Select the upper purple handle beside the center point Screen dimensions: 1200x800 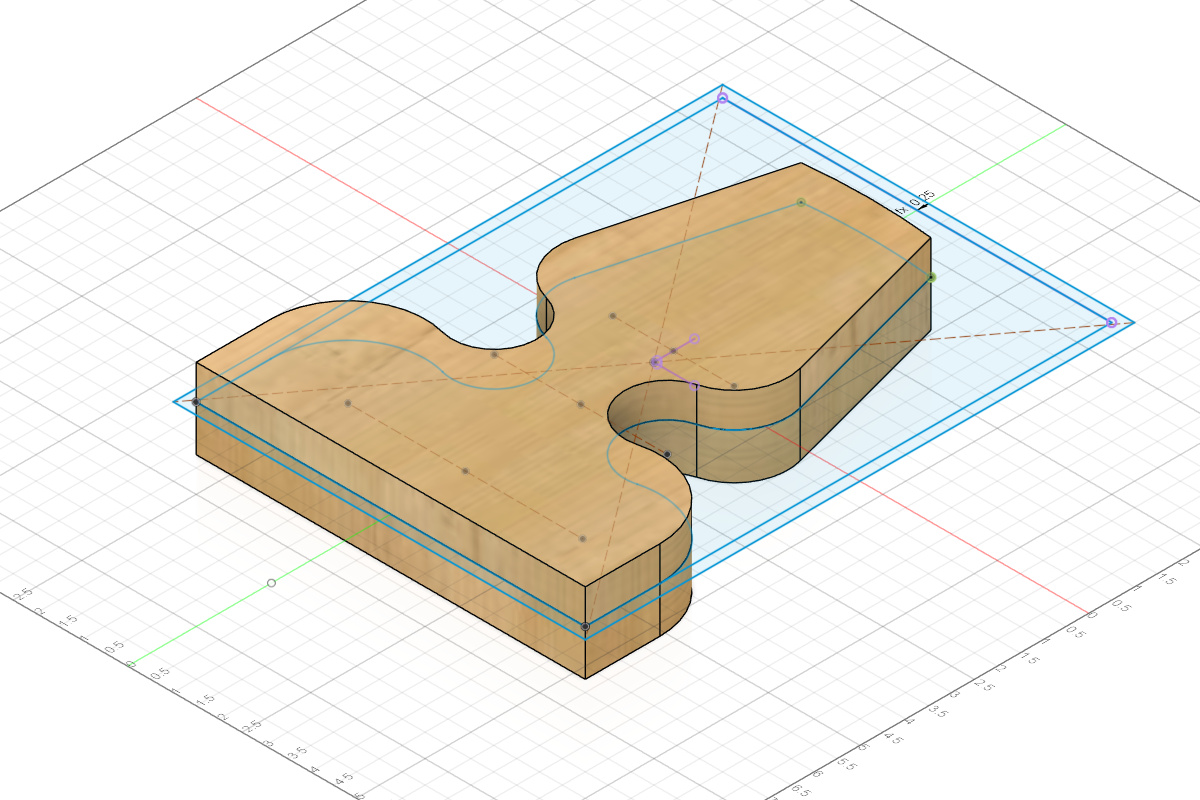694,339
